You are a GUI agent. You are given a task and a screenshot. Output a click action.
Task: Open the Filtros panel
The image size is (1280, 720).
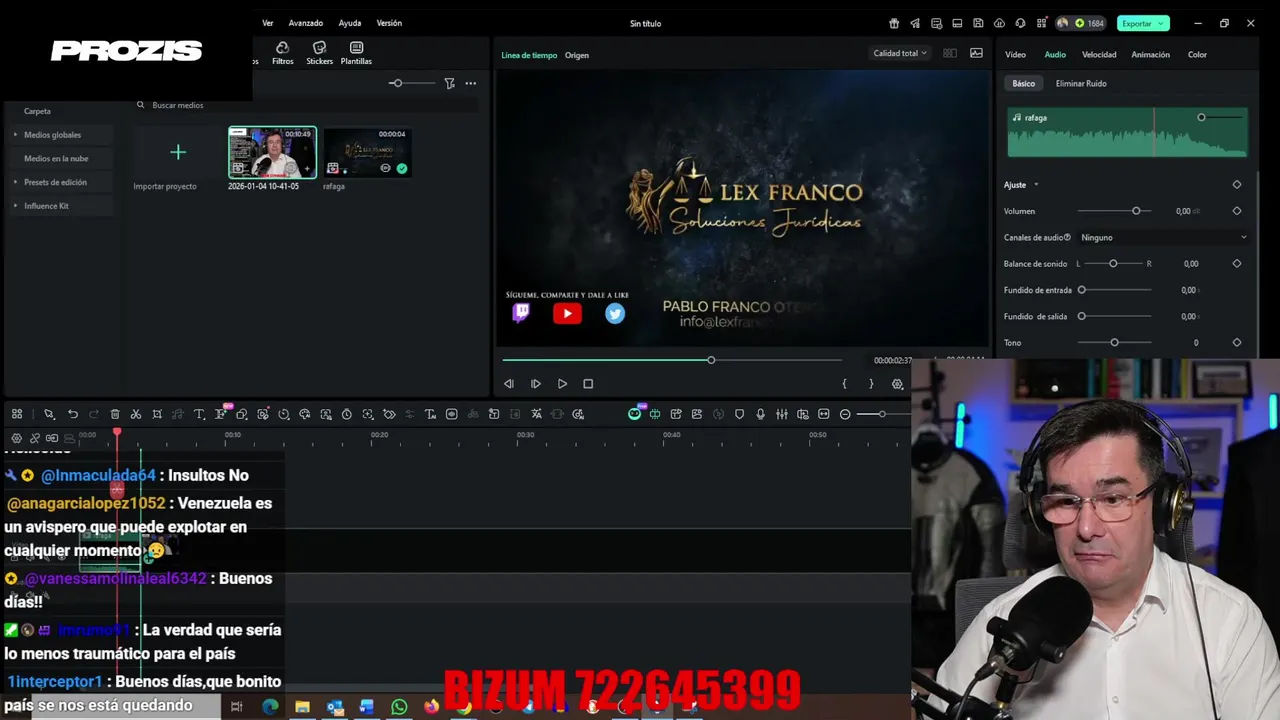[x=283, y=54]
